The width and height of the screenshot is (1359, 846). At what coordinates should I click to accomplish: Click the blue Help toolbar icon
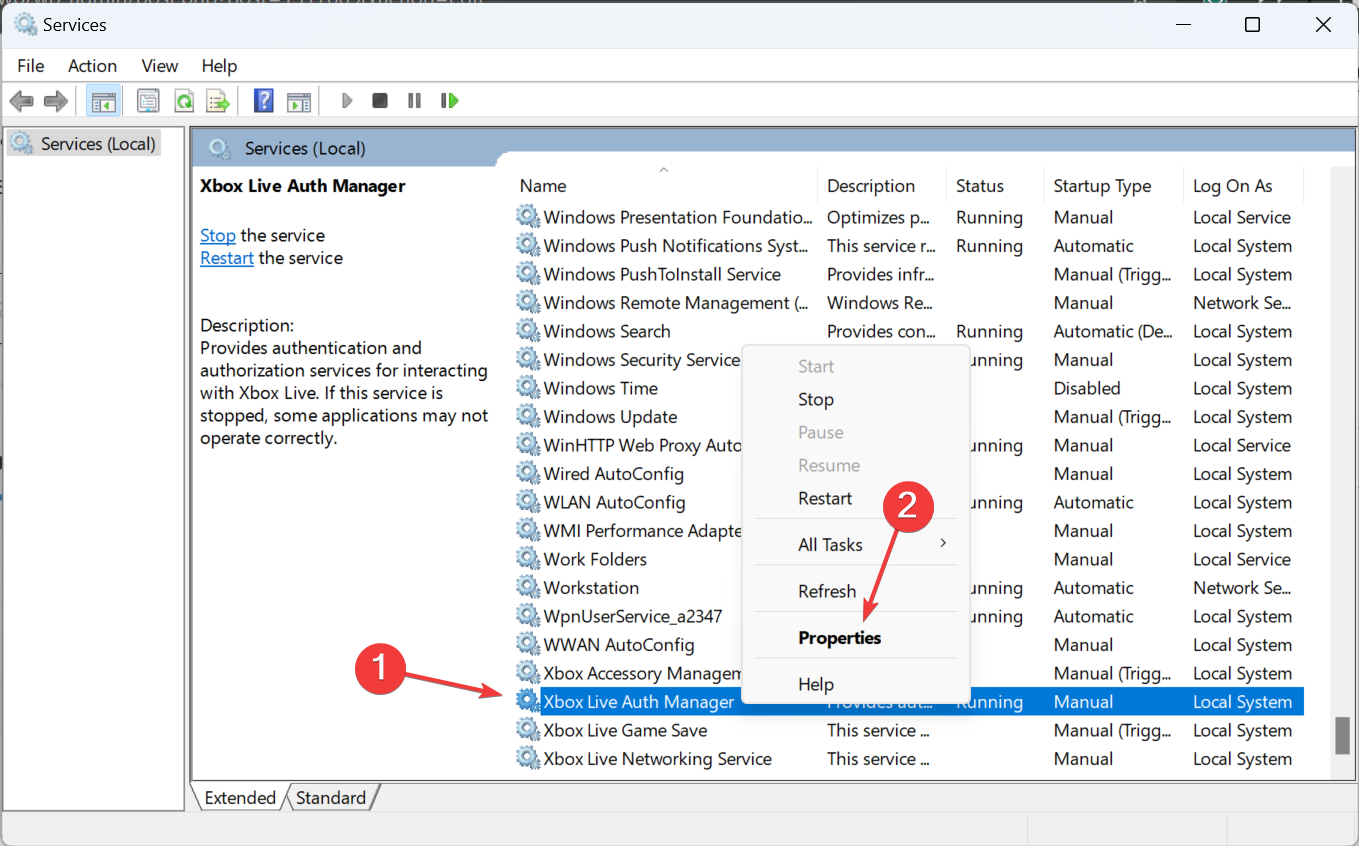(x=264, y=101)
